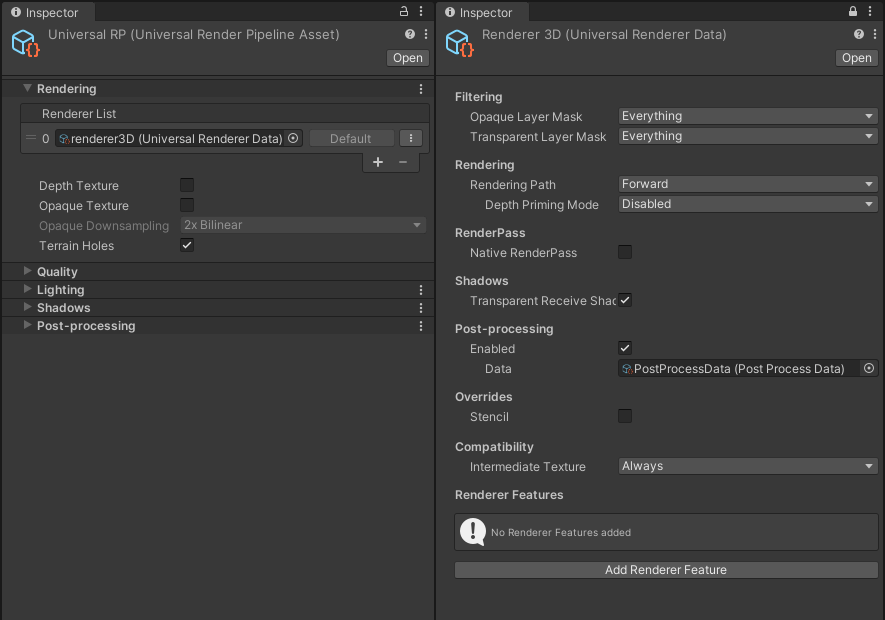Open Intermediate Texture dropdown
Image resolution: width=885 pixels, height=620 pixels.
tap(748, 466)
